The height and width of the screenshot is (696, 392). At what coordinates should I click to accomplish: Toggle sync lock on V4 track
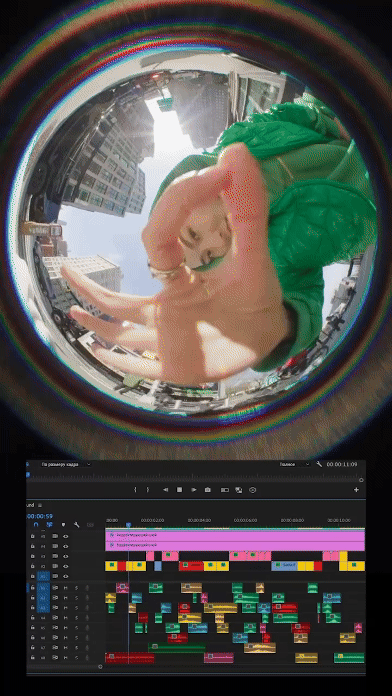pyautogui.click(x=55, y=546)
